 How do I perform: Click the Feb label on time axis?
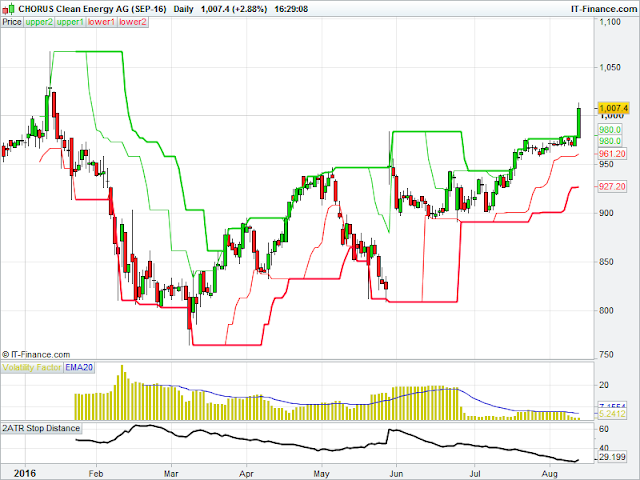(x=96, y=474)
